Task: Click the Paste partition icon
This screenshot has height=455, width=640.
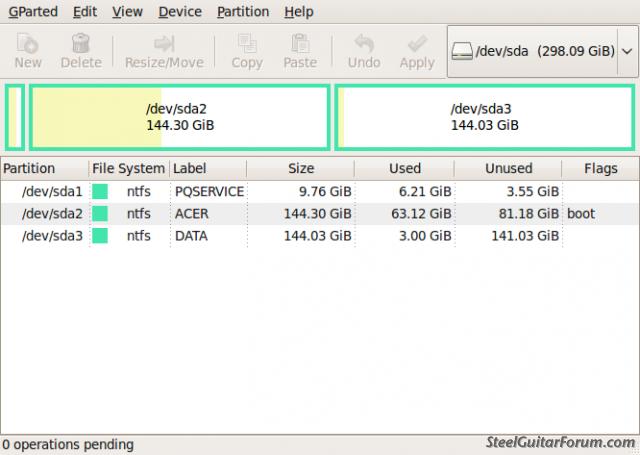Action: point(299,44)
